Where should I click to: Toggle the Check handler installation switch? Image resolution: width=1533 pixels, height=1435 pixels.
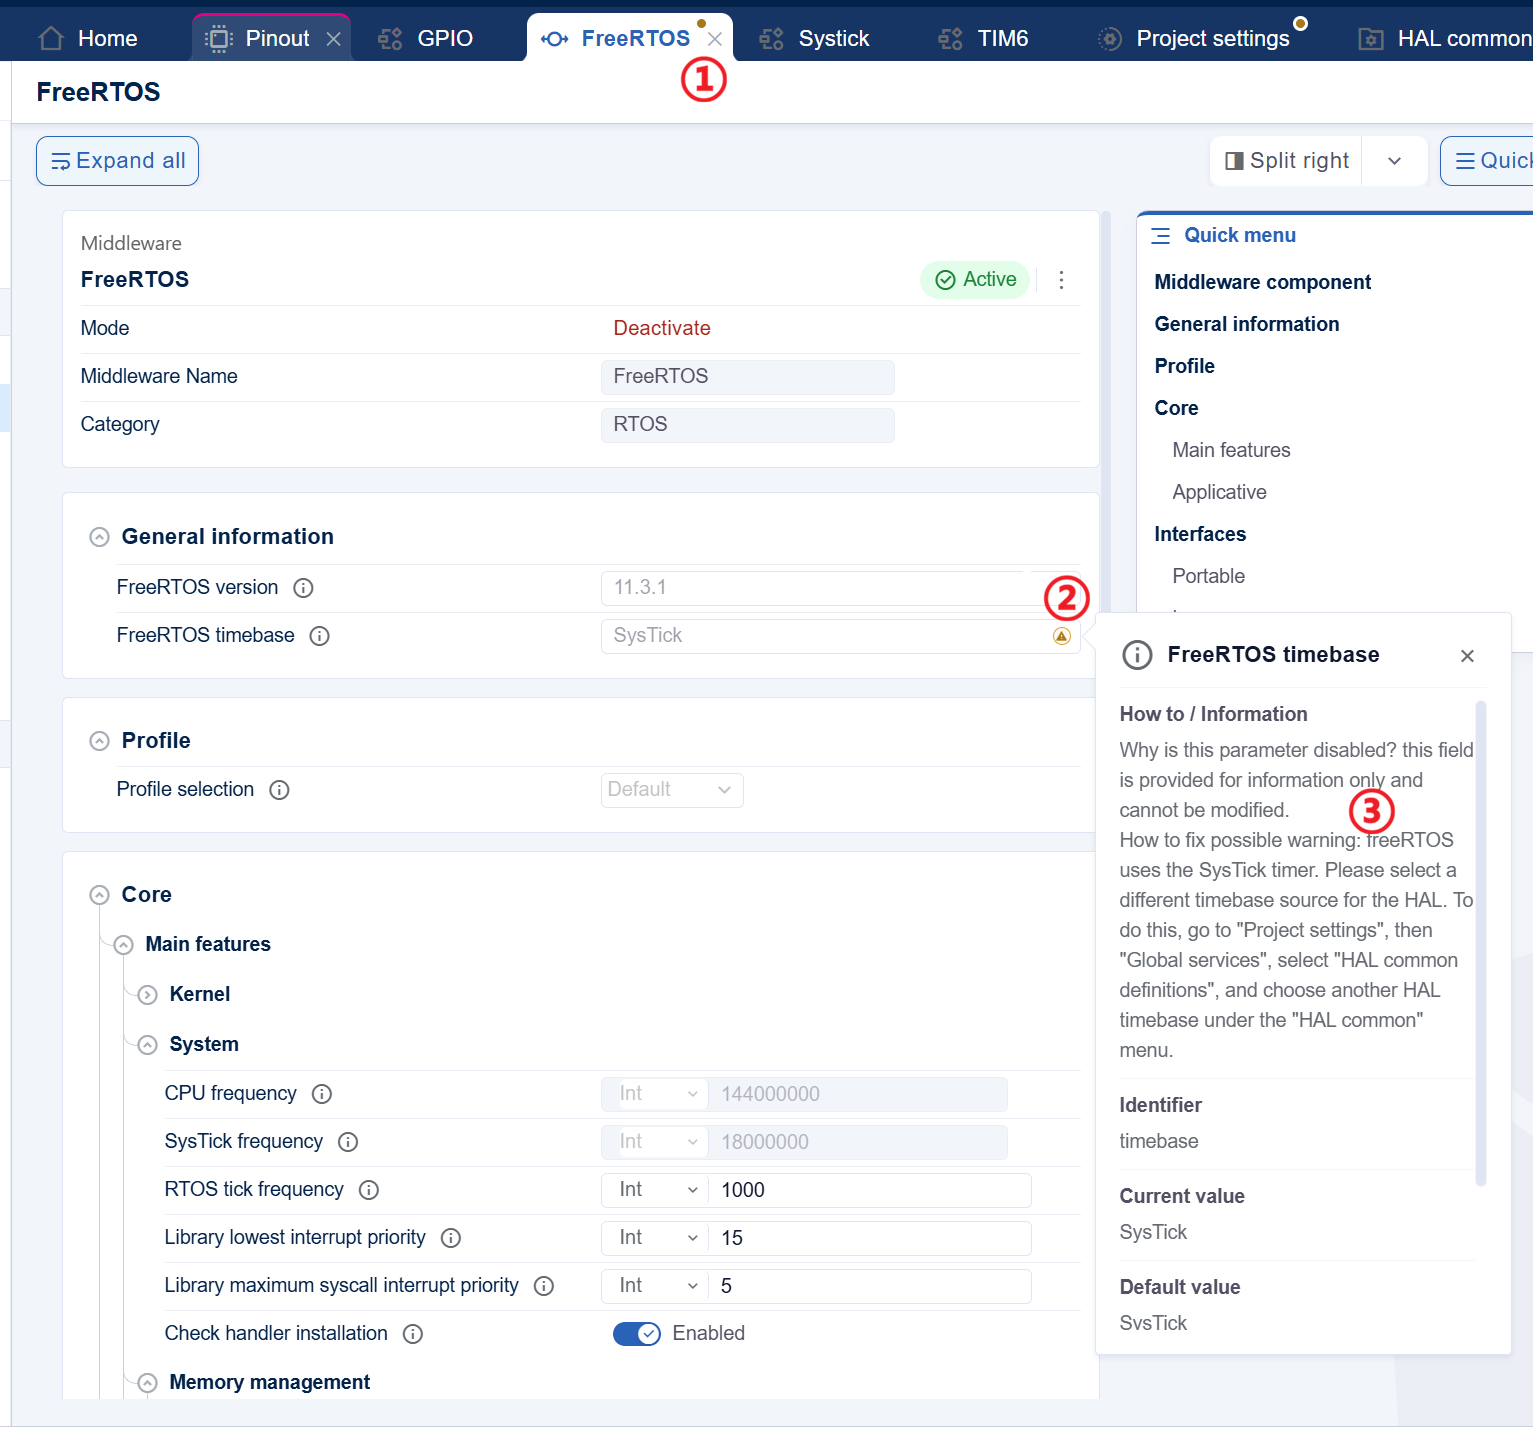(637, 1334)
